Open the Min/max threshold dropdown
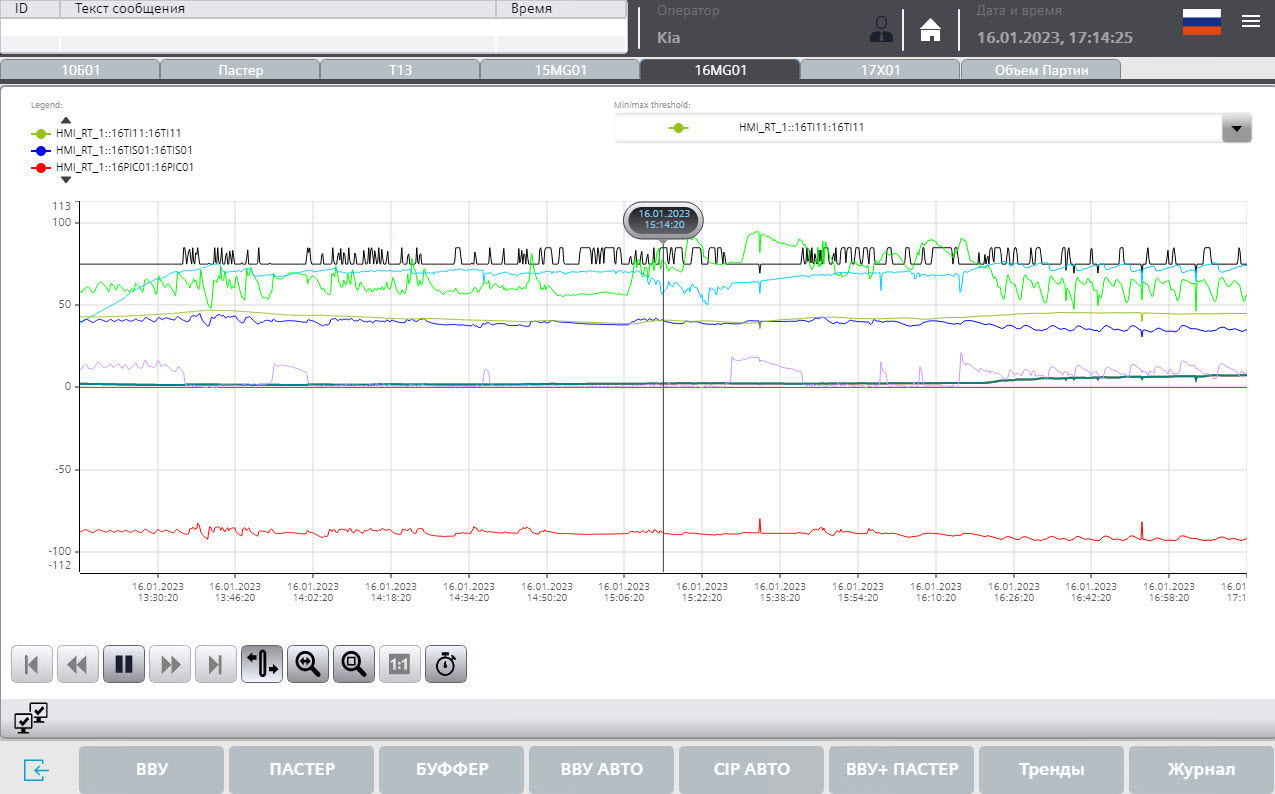This screenshot has width=1275, height=794. [x=1236, y=128]
